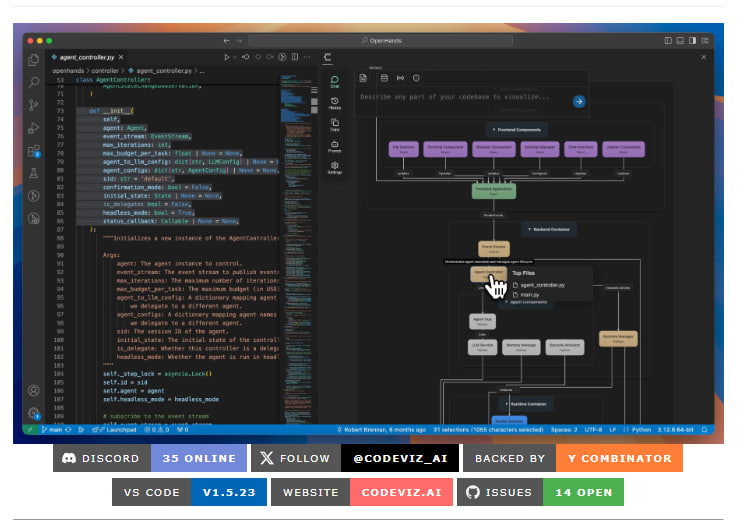
Task: Click the OpenHands command center search box
Action: tap(381, 41)
